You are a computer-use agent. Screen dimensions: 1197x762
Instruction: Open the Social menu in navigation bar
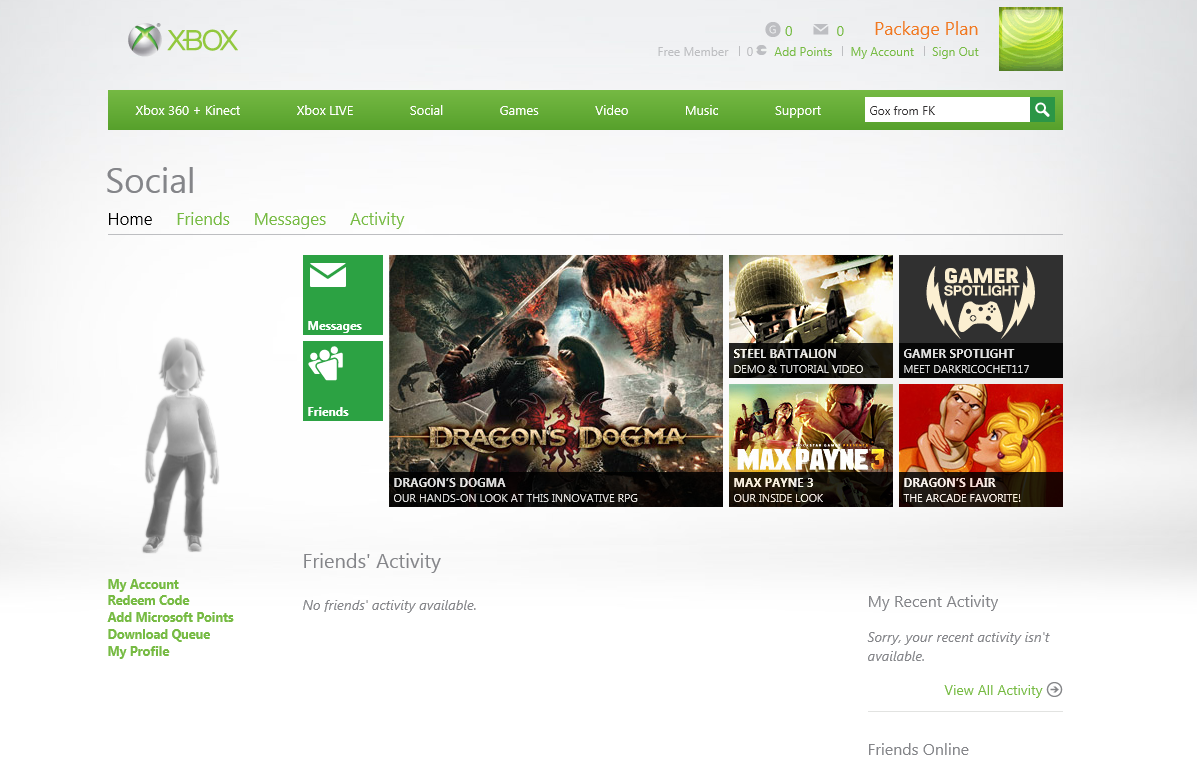[x=426, y=111]
